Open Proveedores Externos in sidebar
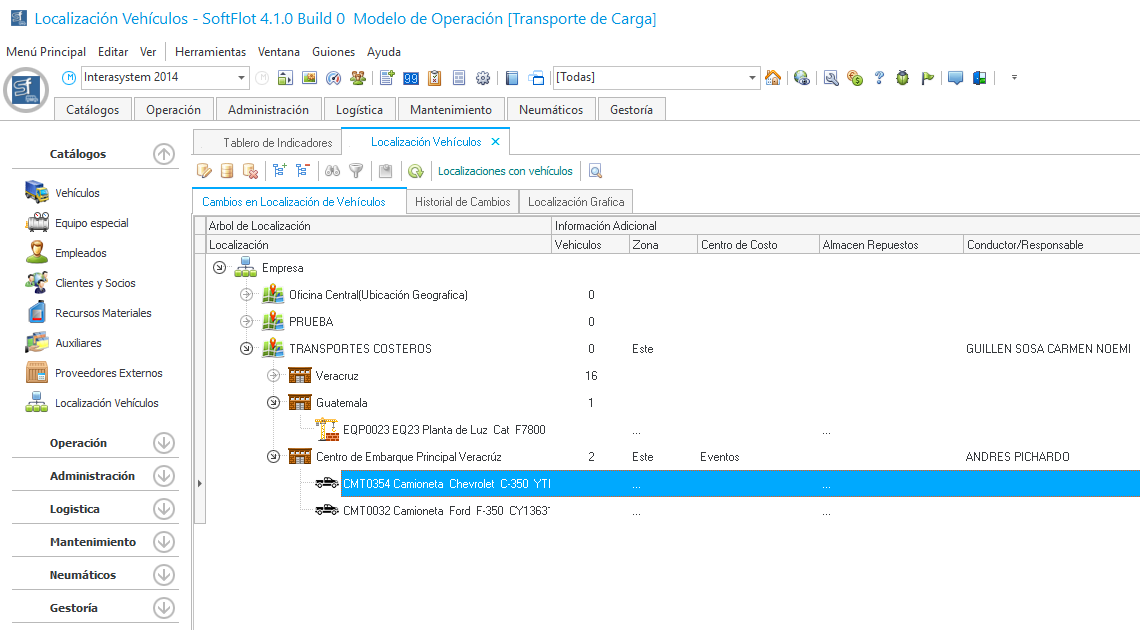This screenshot has width=1140, height=630. (108, 373)
